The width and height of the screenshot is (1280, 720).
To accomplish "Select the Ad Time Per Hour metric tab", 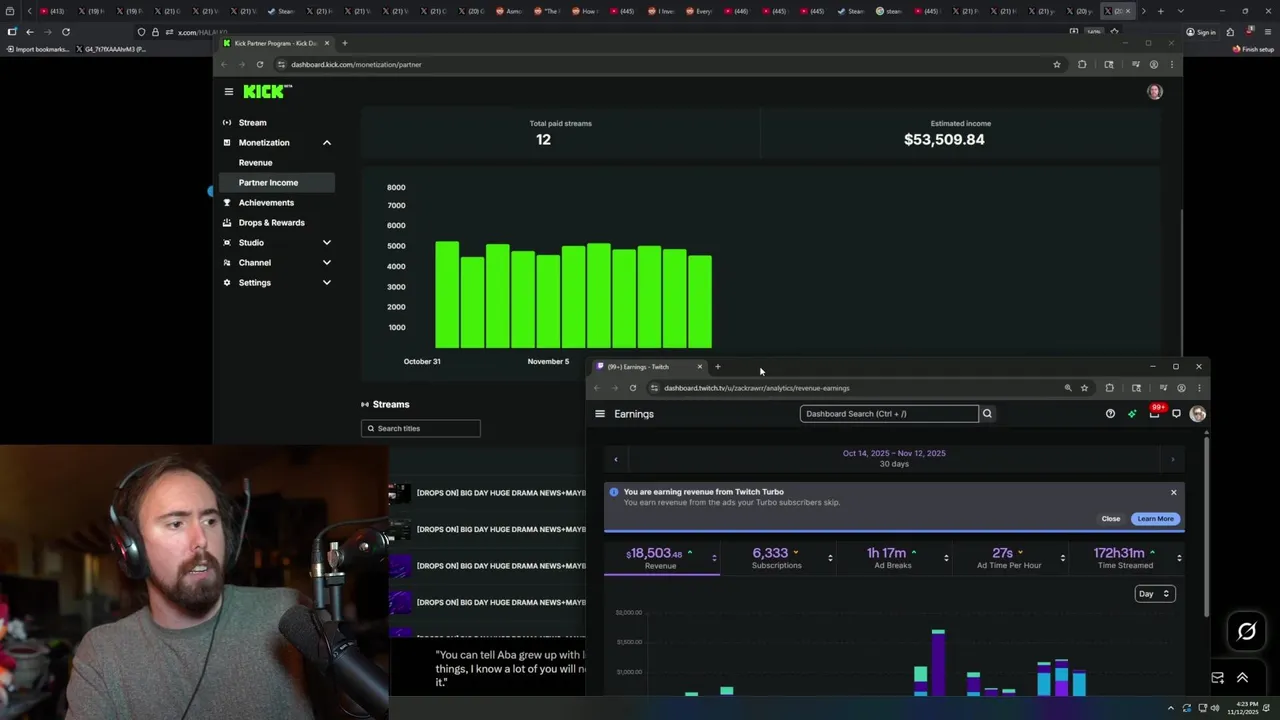I will pyautogui.click(x=1009, y=558).
